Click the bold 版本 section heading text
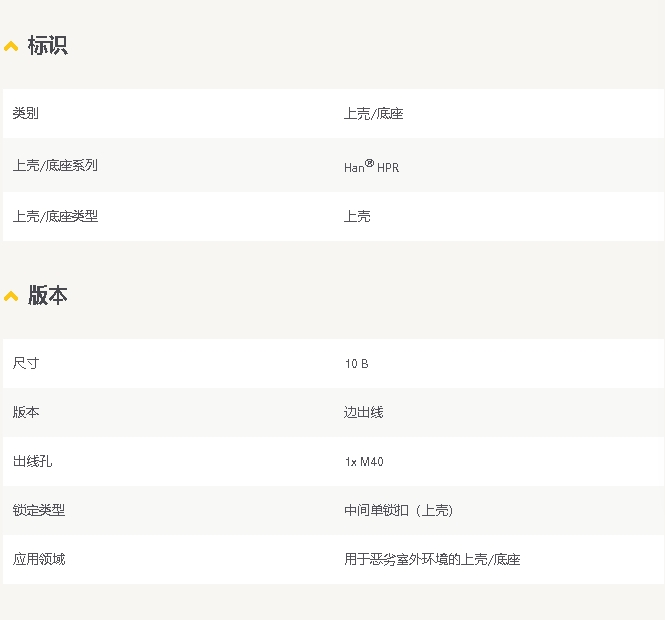 coord(48,296)
